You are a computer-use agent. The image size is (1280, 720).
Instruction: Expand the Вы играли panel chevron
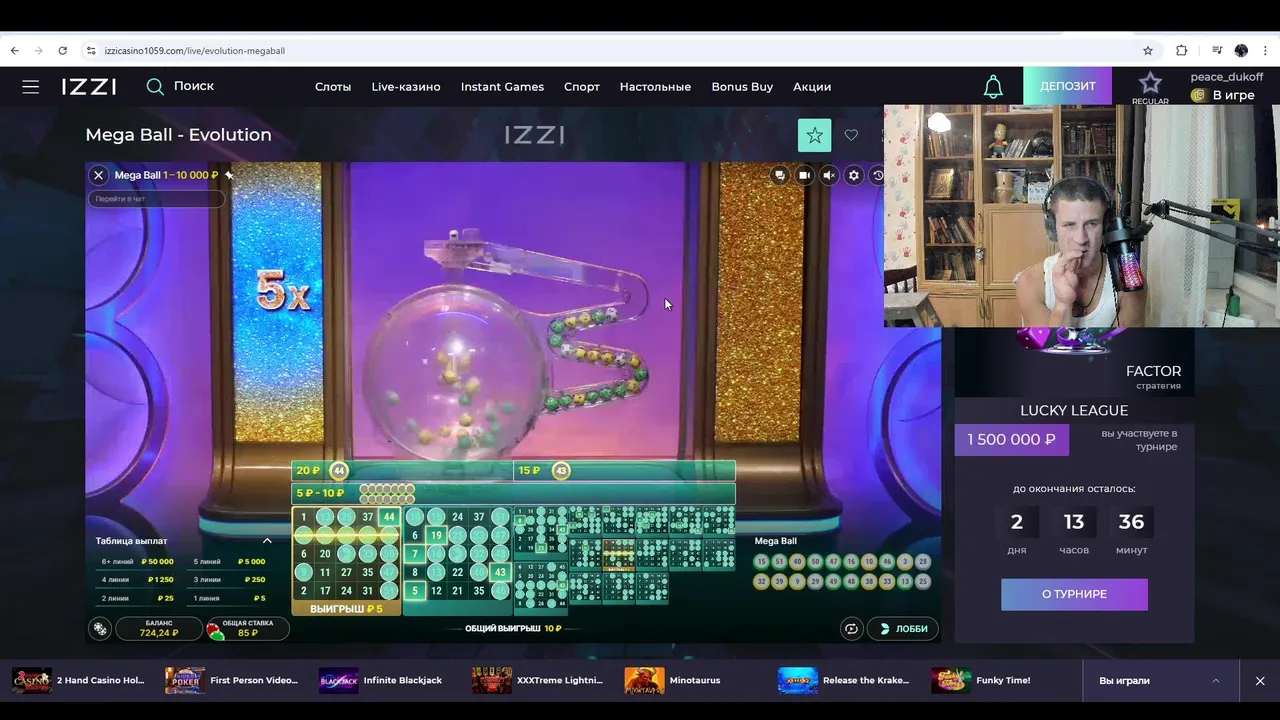pos(1216,681)
